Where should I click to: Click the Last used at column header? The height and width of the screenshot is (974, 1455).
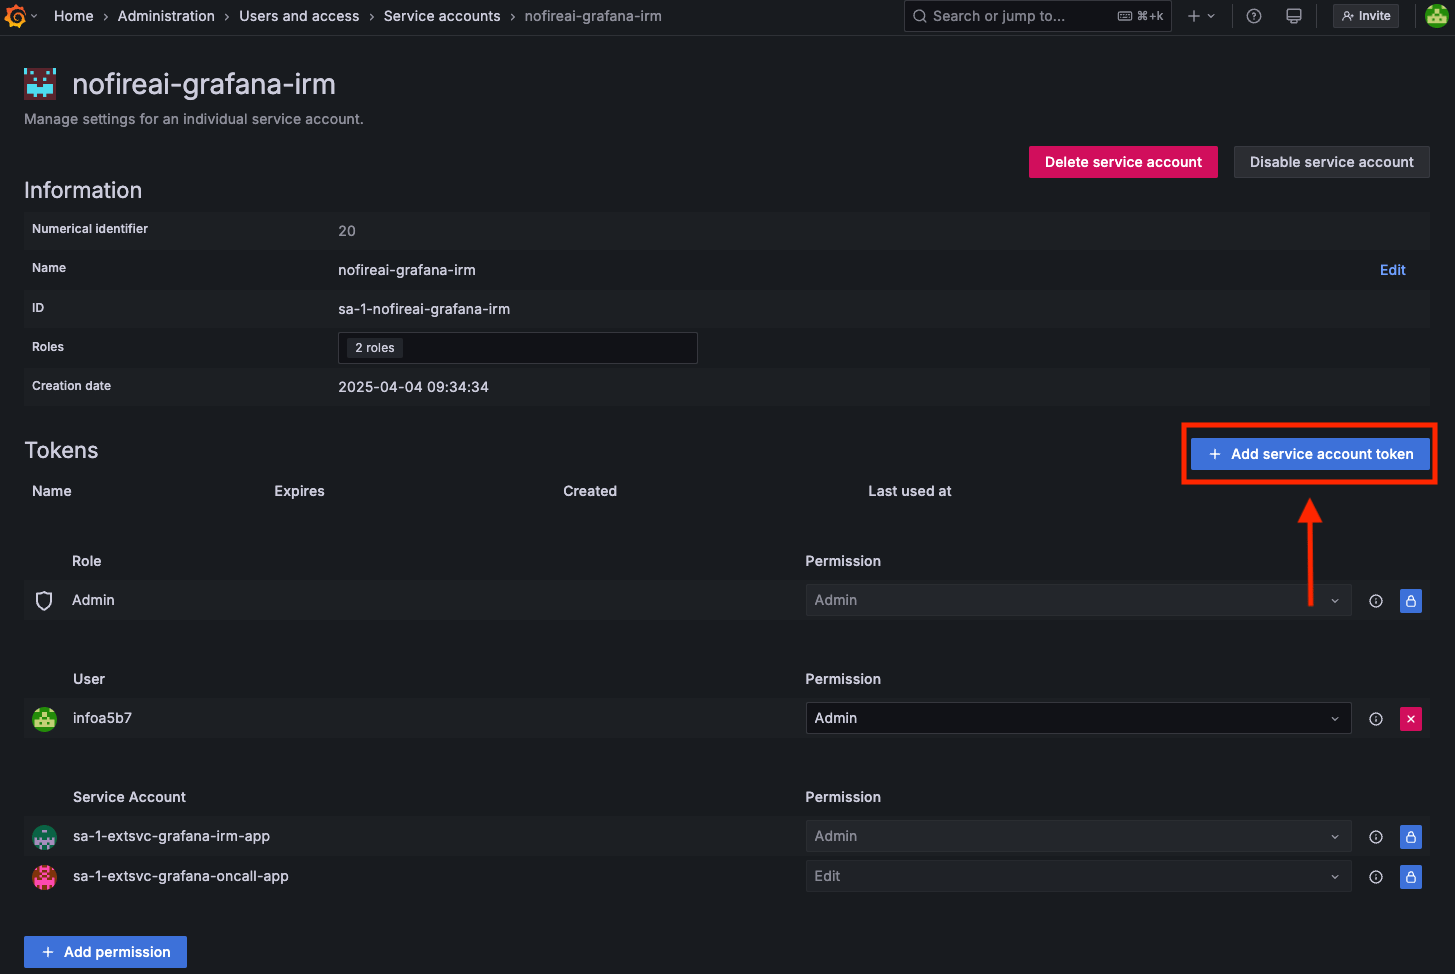(909, 491)
